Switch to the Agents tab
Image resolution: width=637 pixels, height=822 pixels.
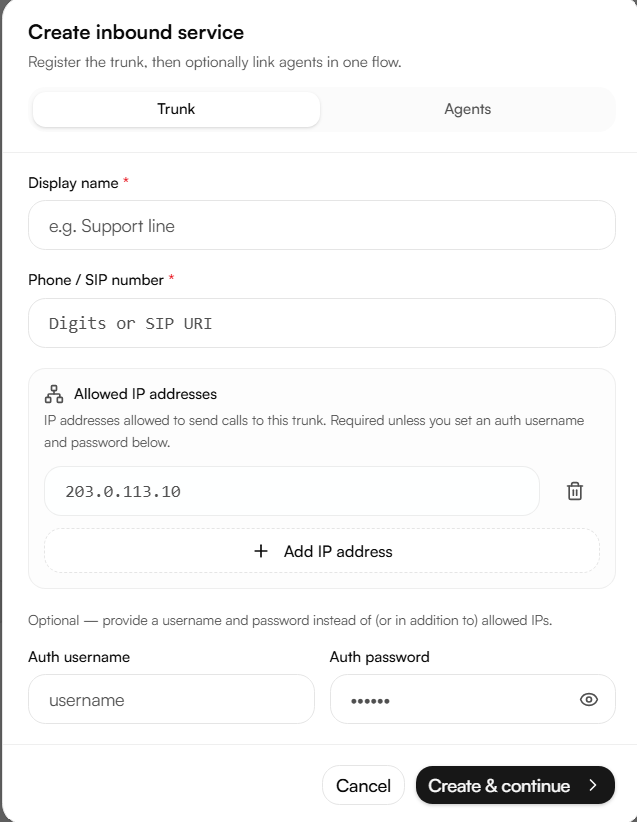pos(468,109)
